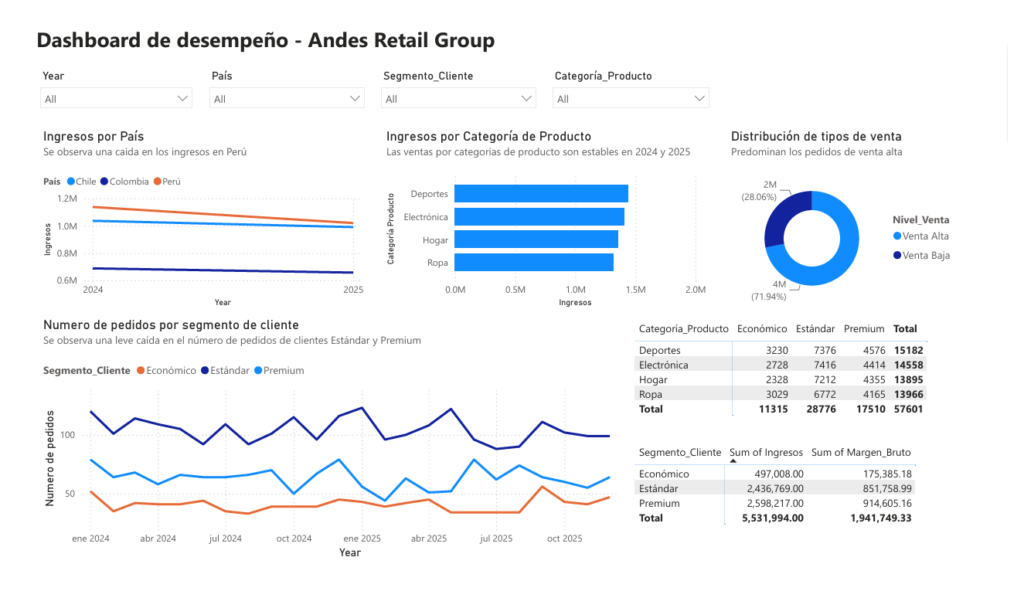The width and height of the screenshot is (1024, 591).
Task: Select the Colombia legend dot
Action: [x=104, y=182]
